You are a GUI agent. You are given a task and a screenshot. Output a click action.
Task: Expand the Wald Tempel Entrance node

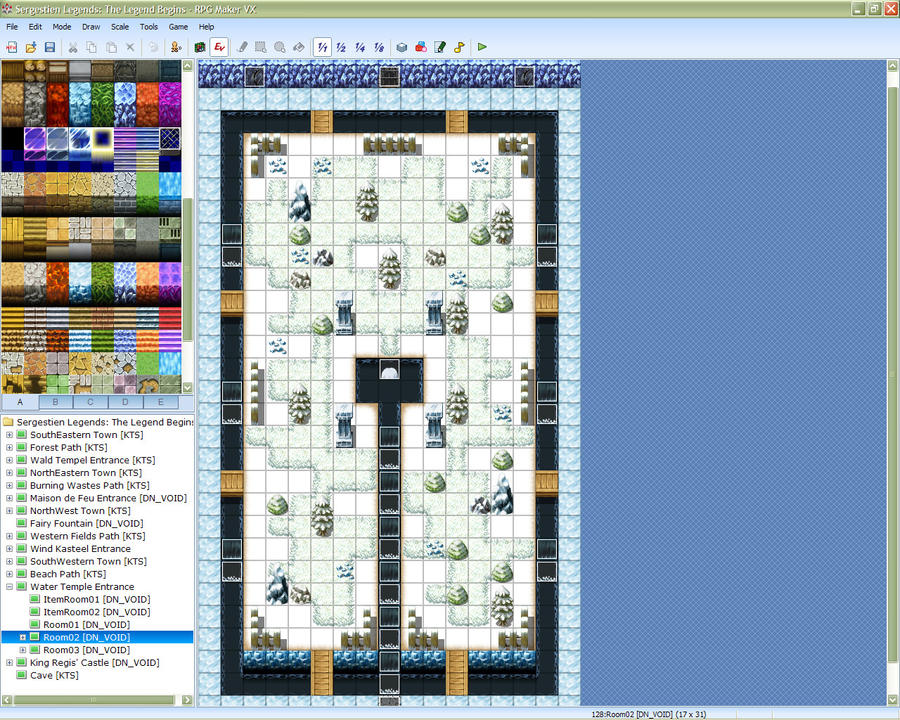point(9,460)
